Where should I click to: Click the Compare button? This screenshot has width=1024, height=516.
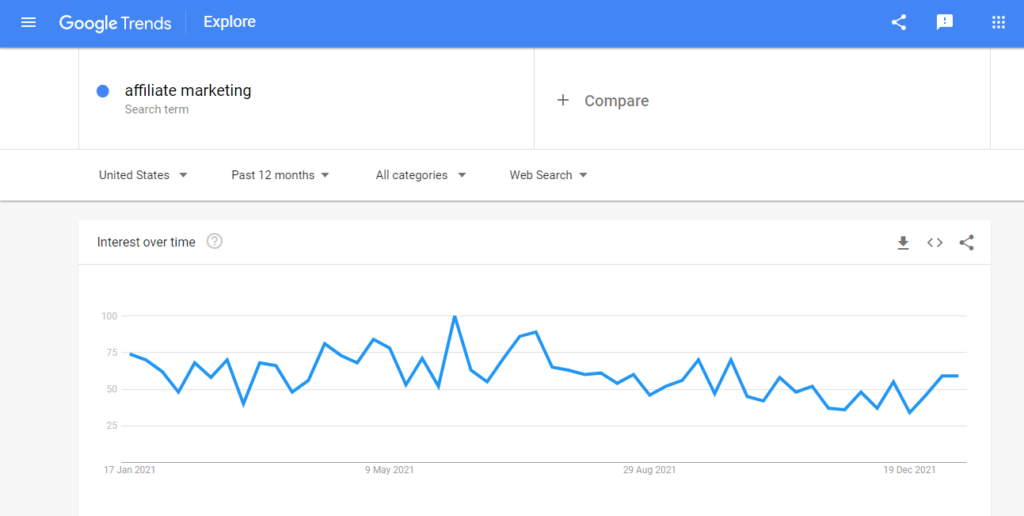click(x=603, y=101)
